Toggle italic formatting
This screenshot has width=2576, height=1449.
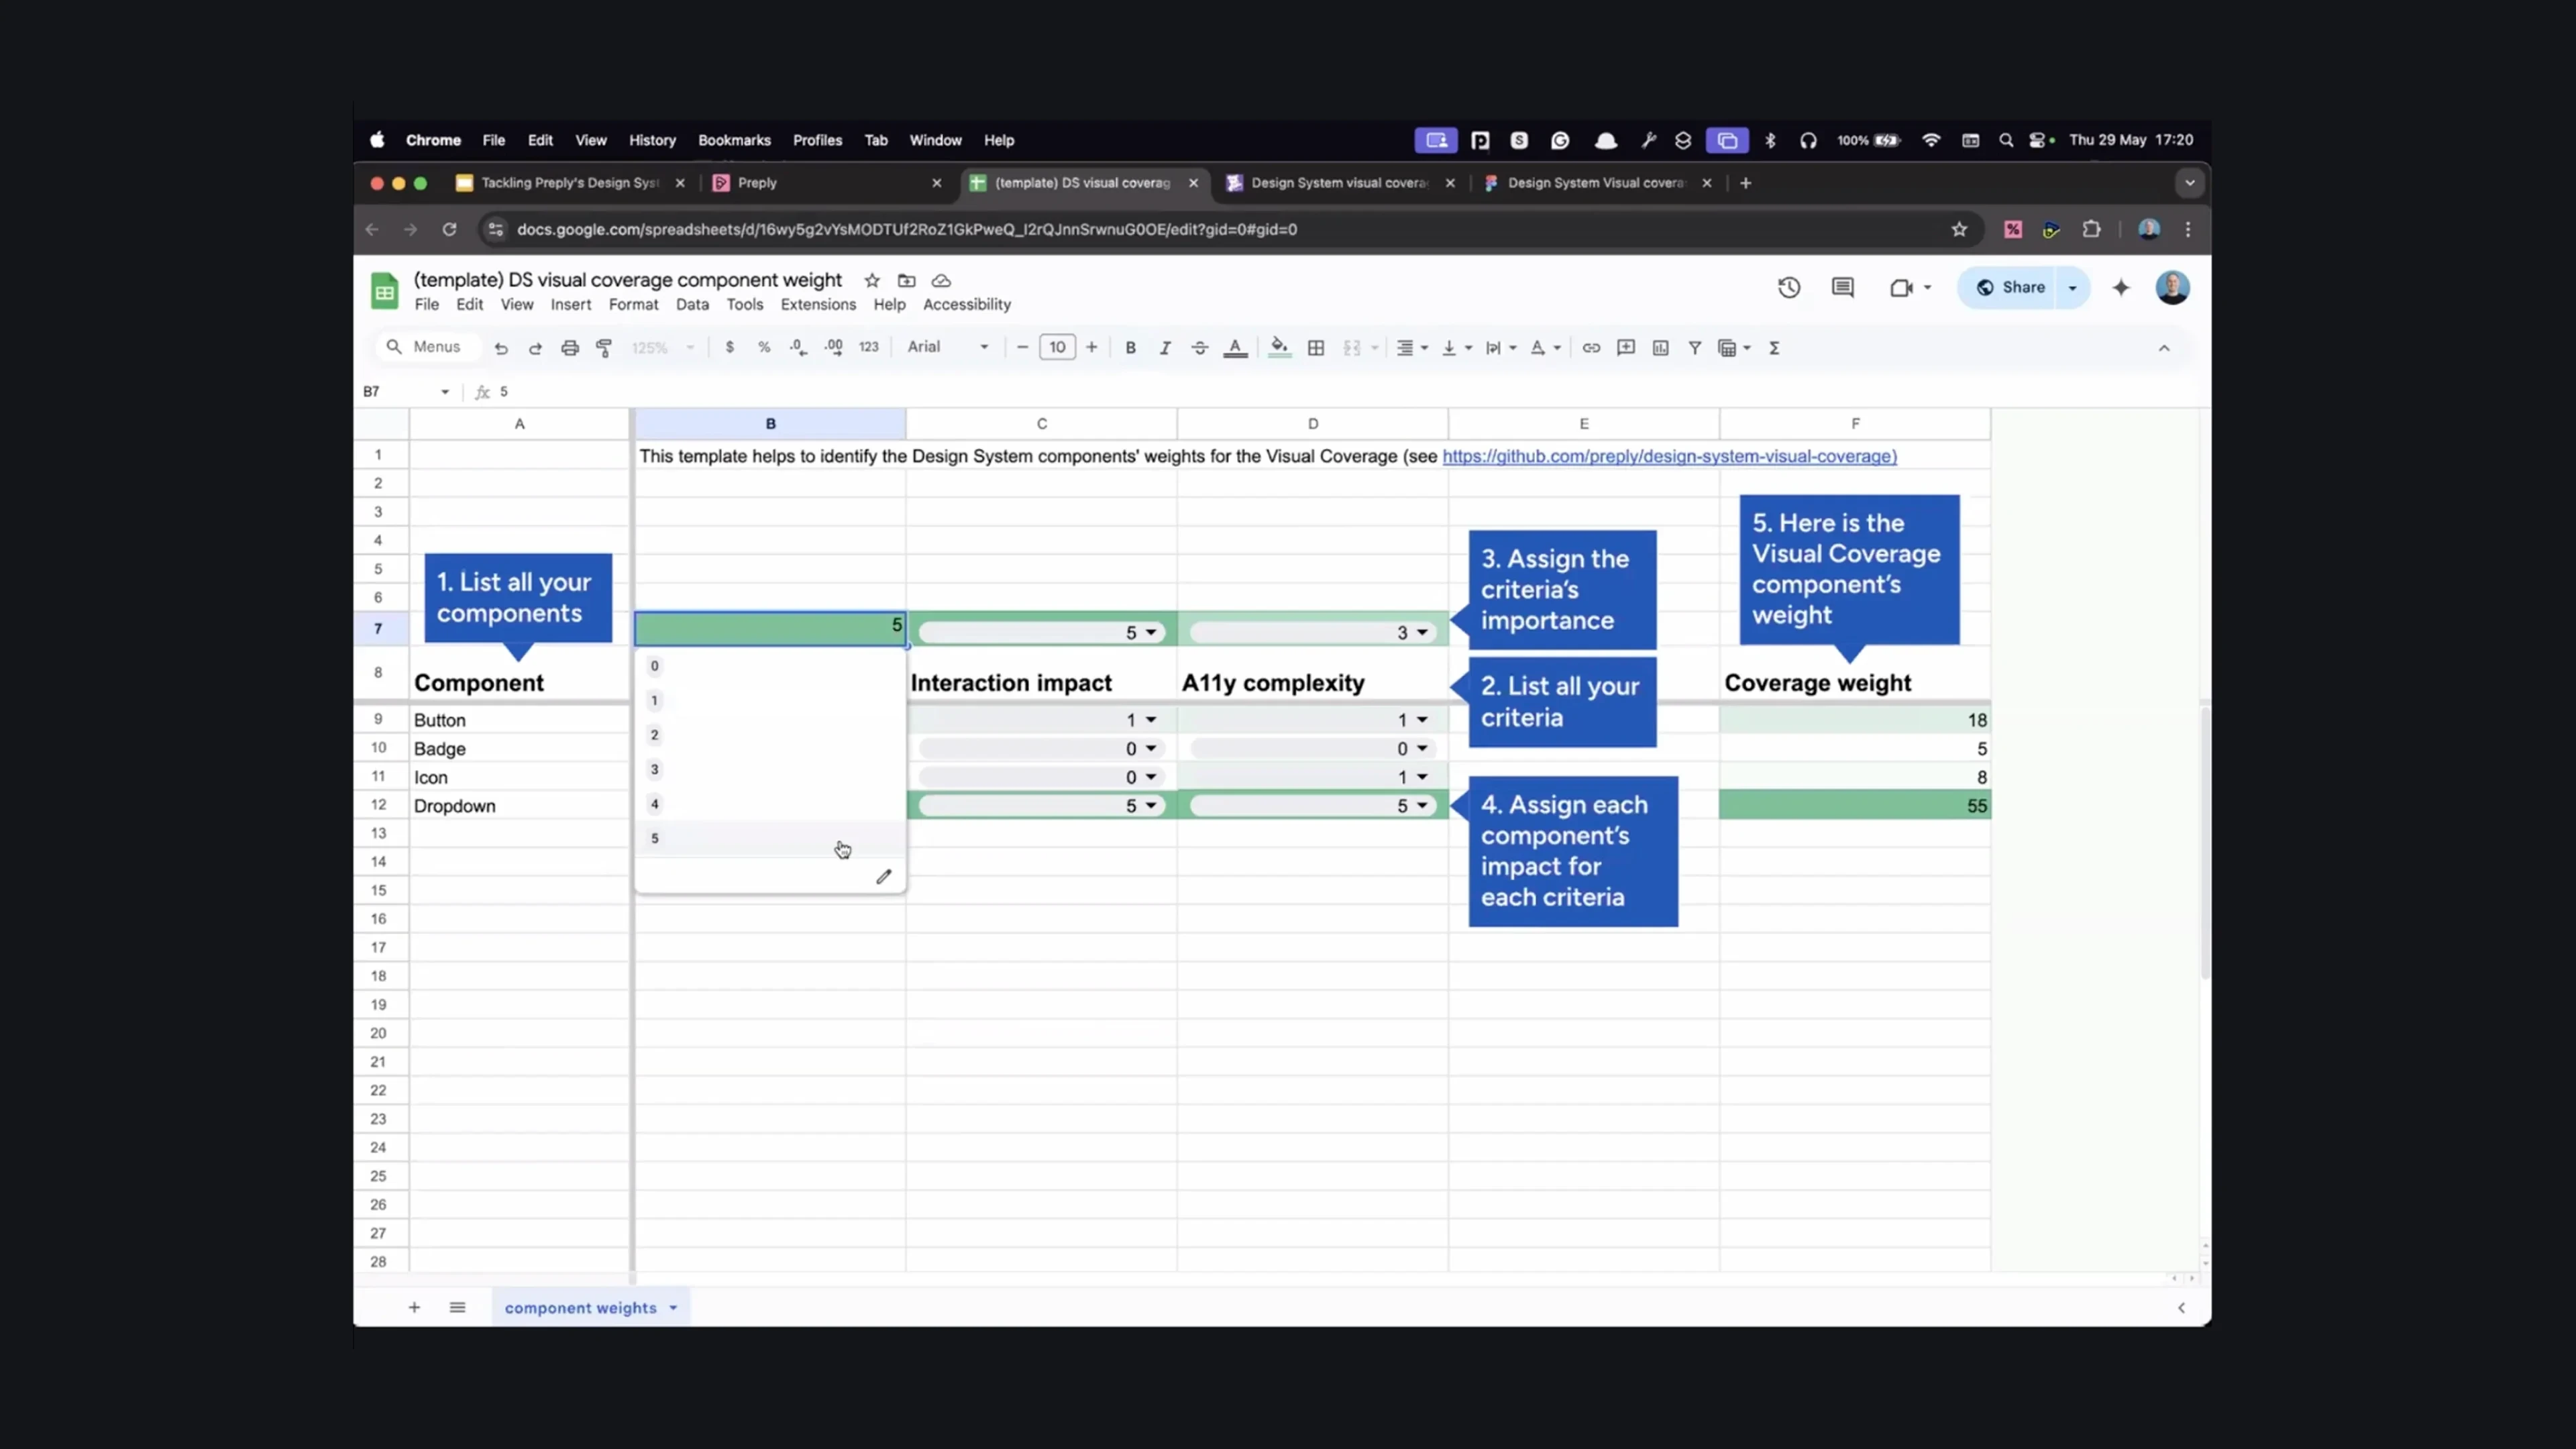click(1165, 347)
